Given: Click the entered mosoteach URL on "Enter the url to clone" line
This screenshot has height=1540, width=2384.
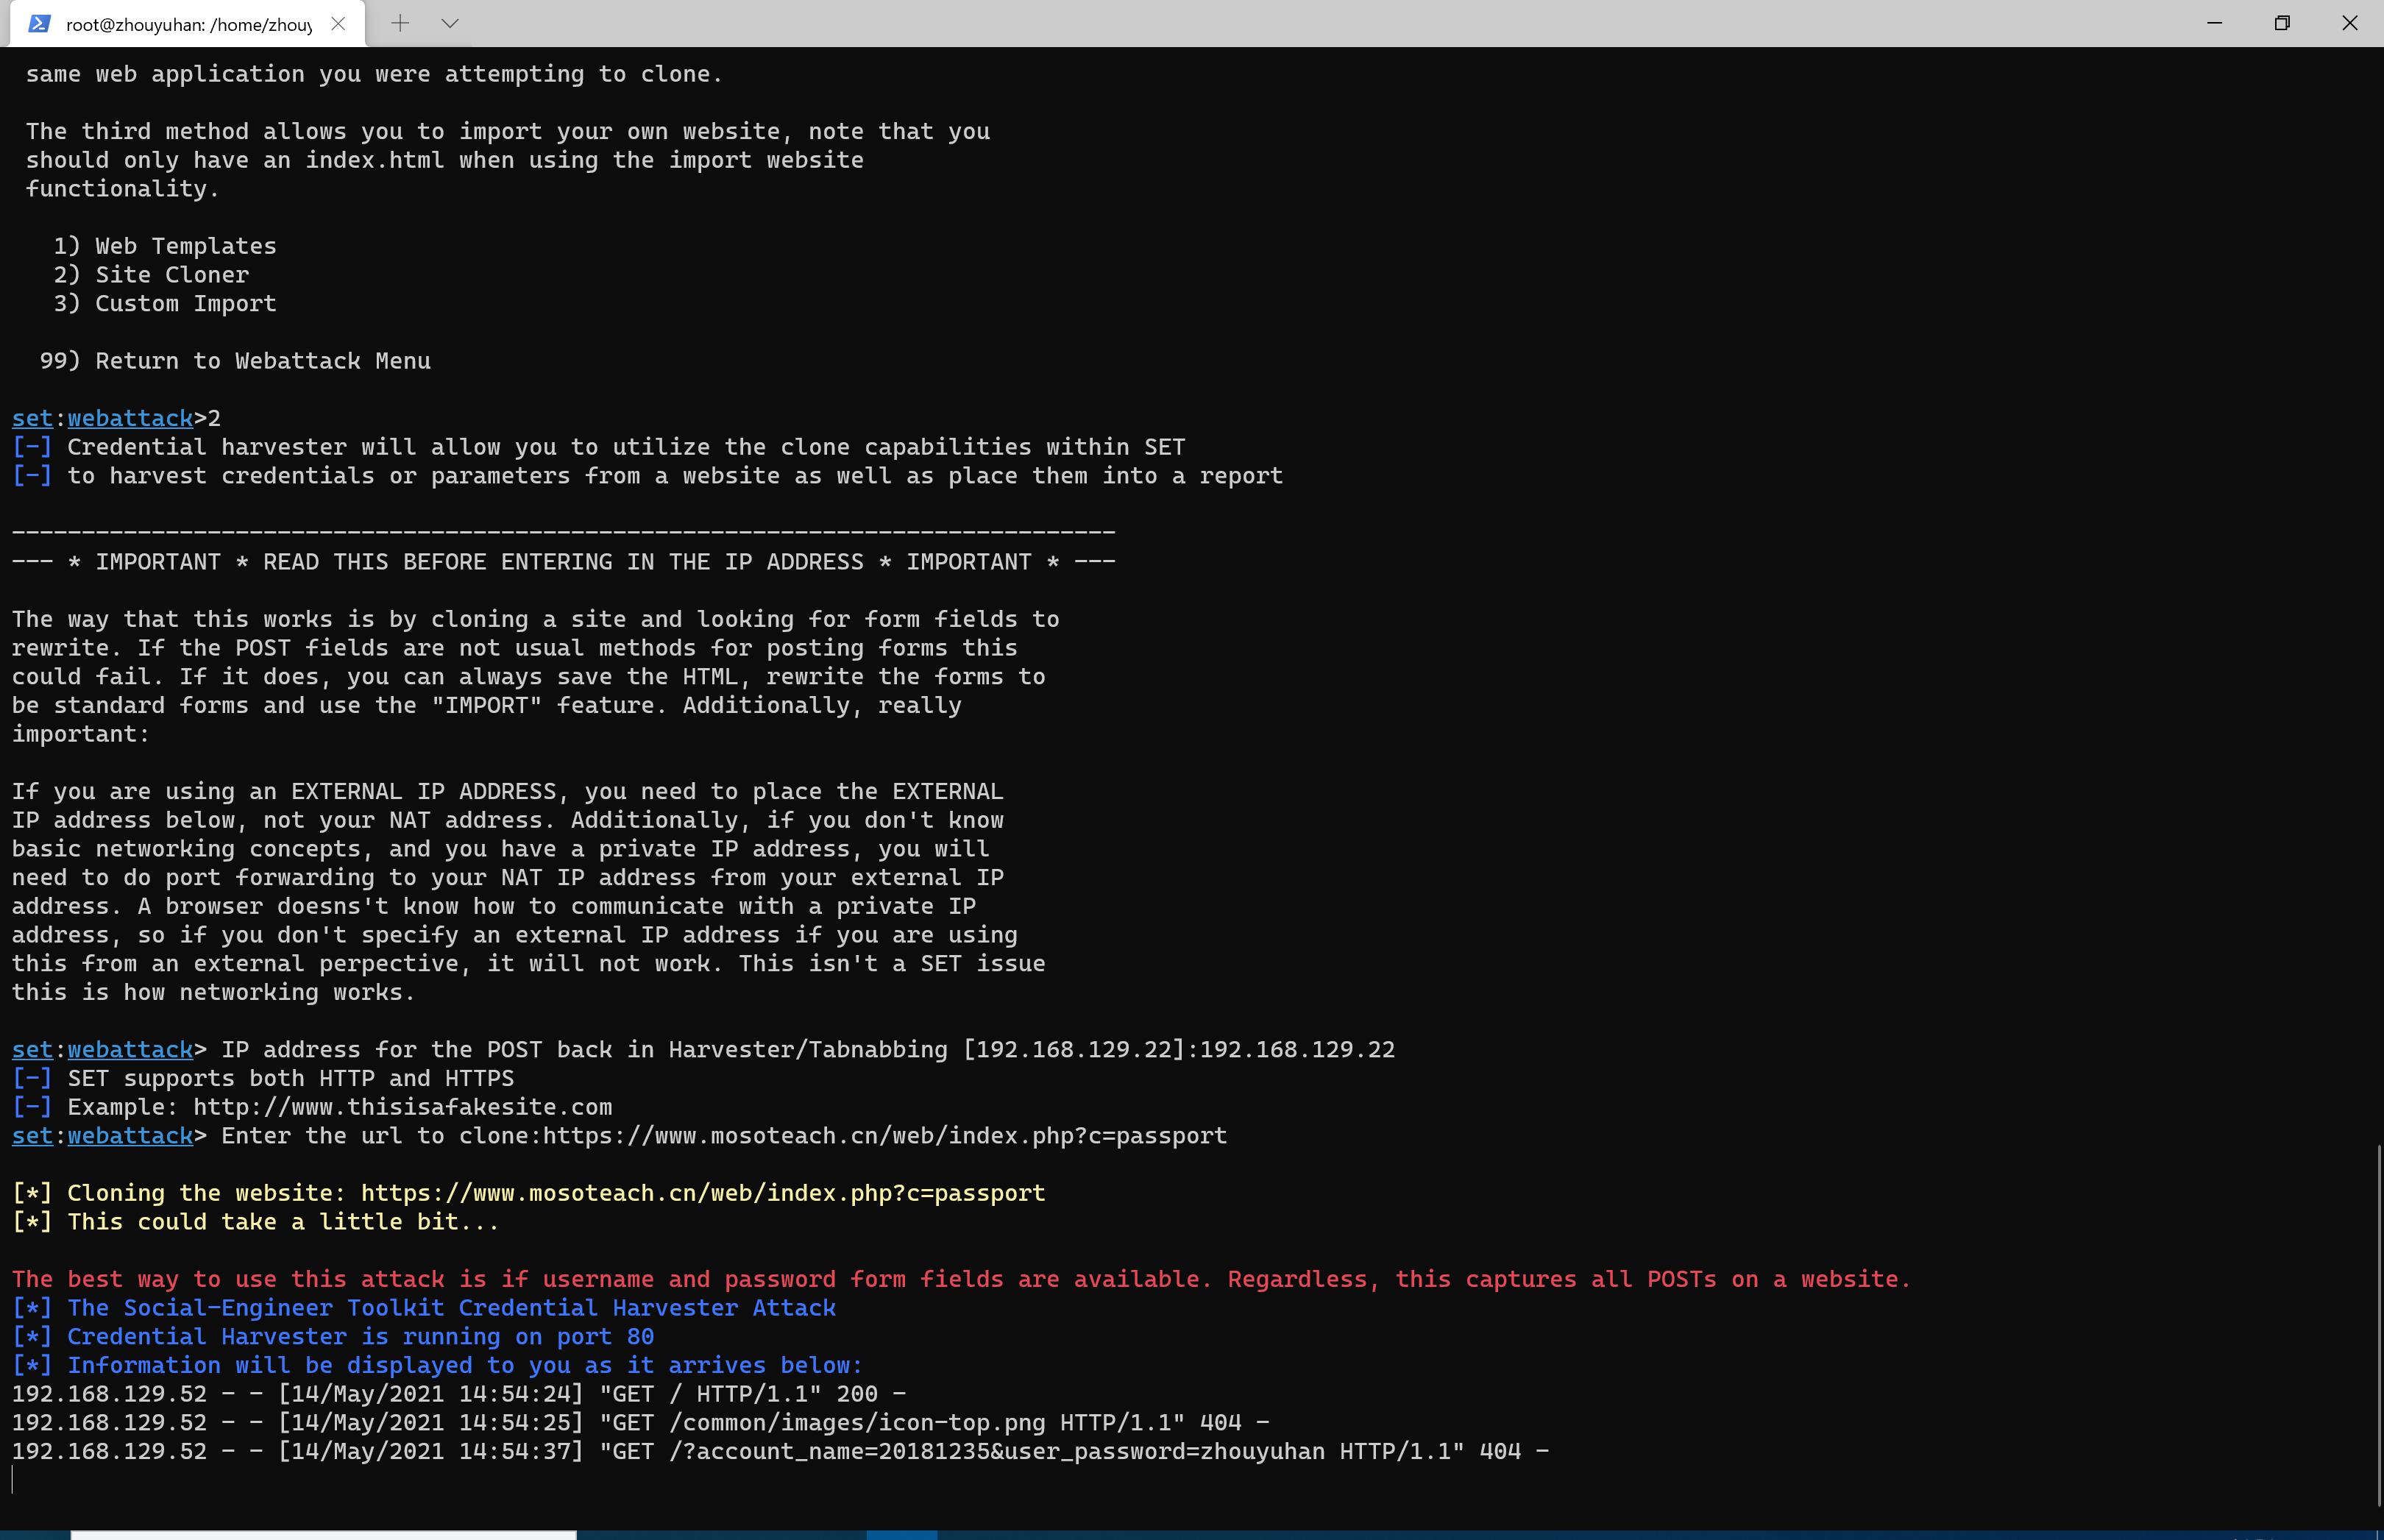Looking at the screenshot, I should point(884,1136).
